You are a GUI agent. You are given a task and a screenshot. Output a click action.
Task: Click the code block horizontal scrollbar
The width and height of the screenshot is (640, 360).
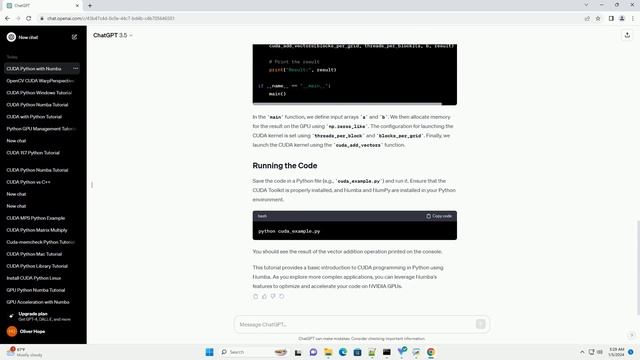(347, 104)
